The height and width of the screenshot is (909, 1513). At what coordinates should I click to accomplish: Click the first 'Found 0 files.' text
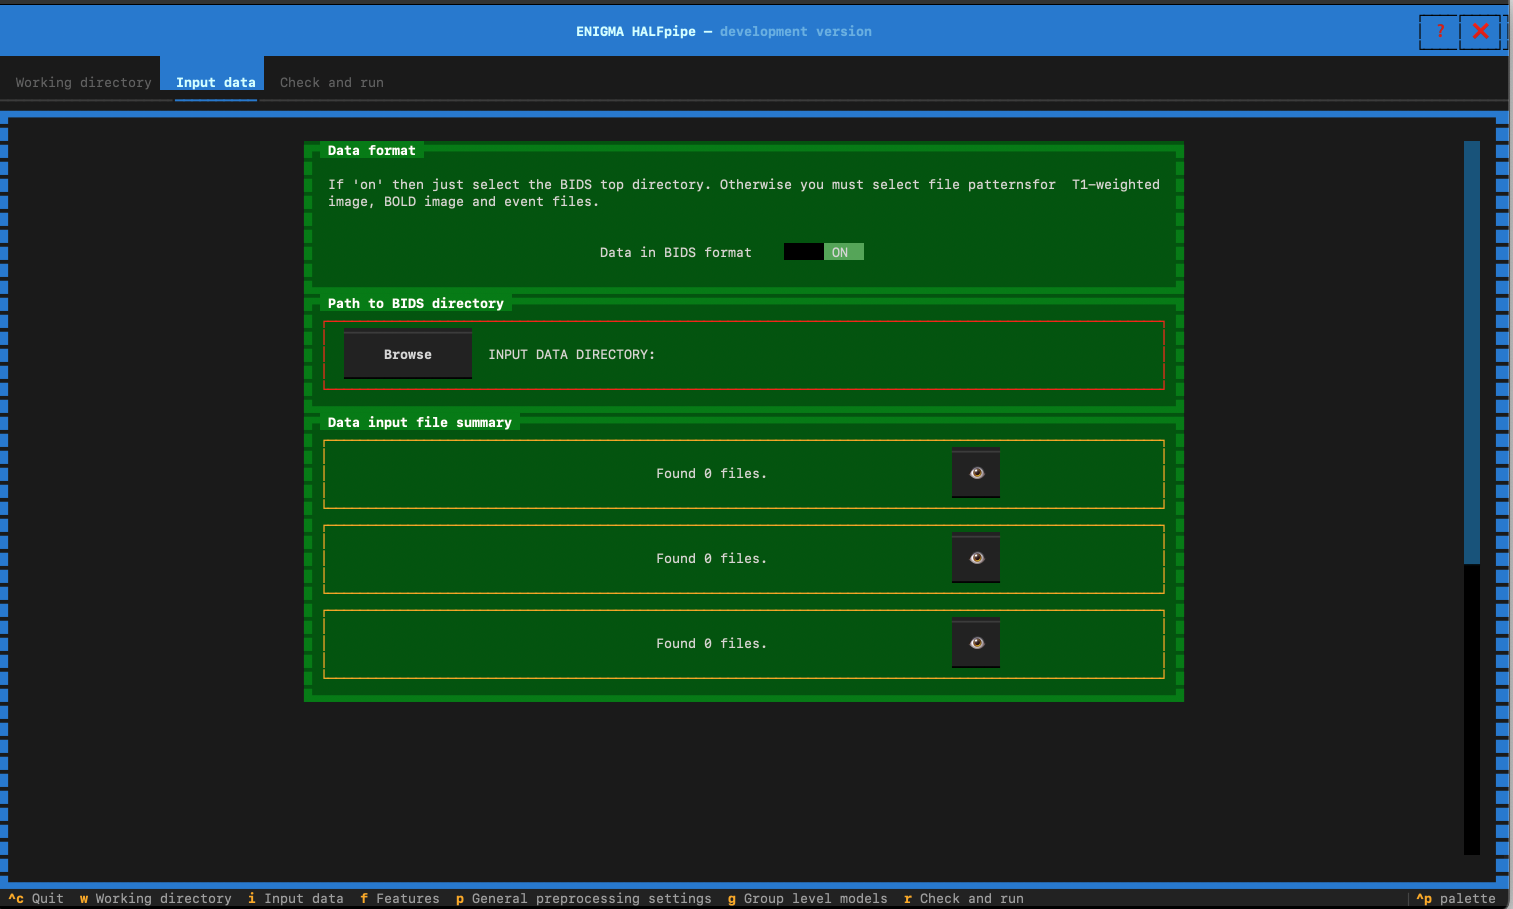(x=712, y=474)
